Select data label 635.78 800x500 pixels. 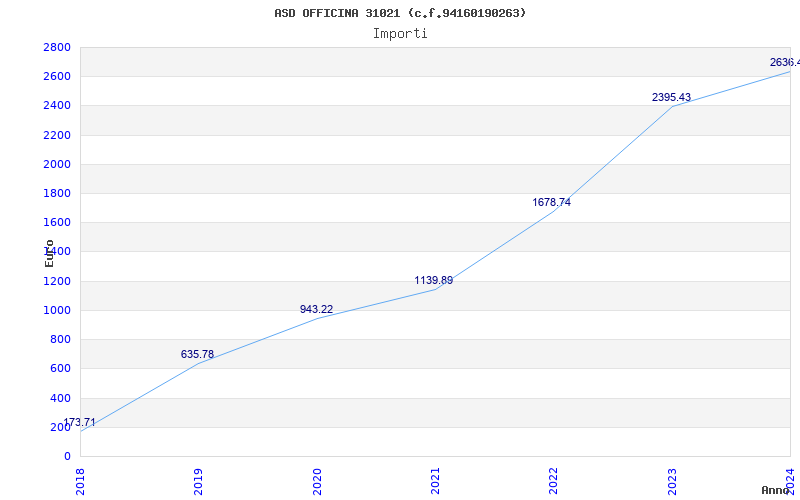click(x=197, y=354)
